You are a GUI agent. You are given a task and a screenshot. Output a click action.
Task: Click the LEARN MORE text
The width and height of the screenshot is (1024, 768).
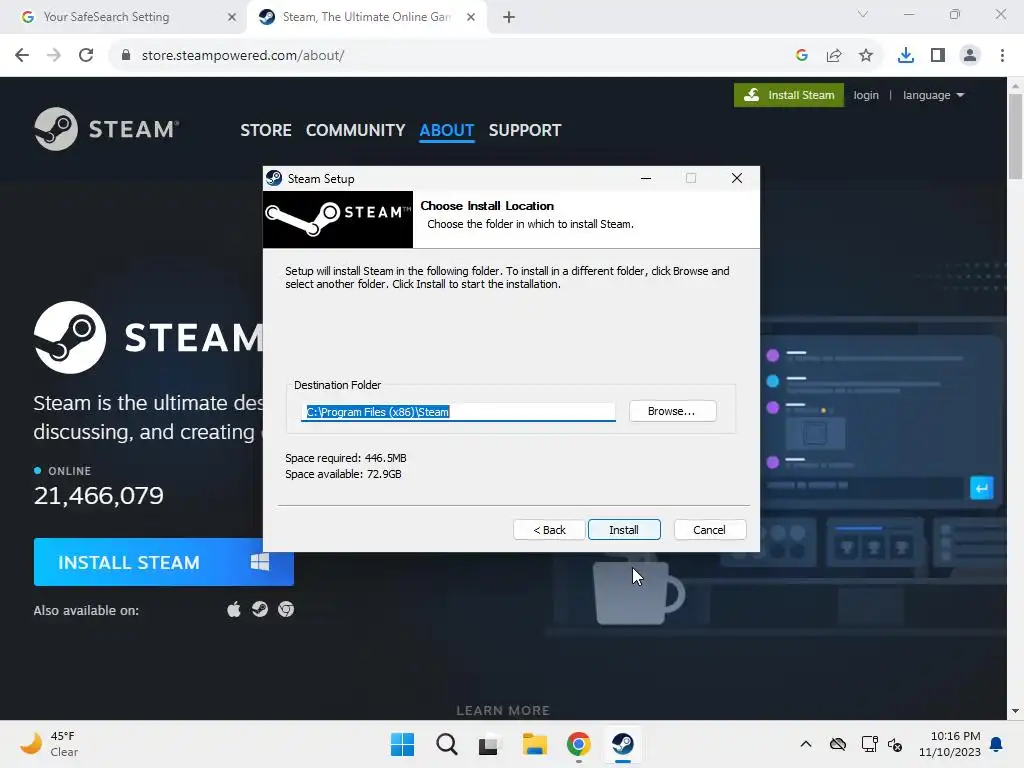click(503, 710)
